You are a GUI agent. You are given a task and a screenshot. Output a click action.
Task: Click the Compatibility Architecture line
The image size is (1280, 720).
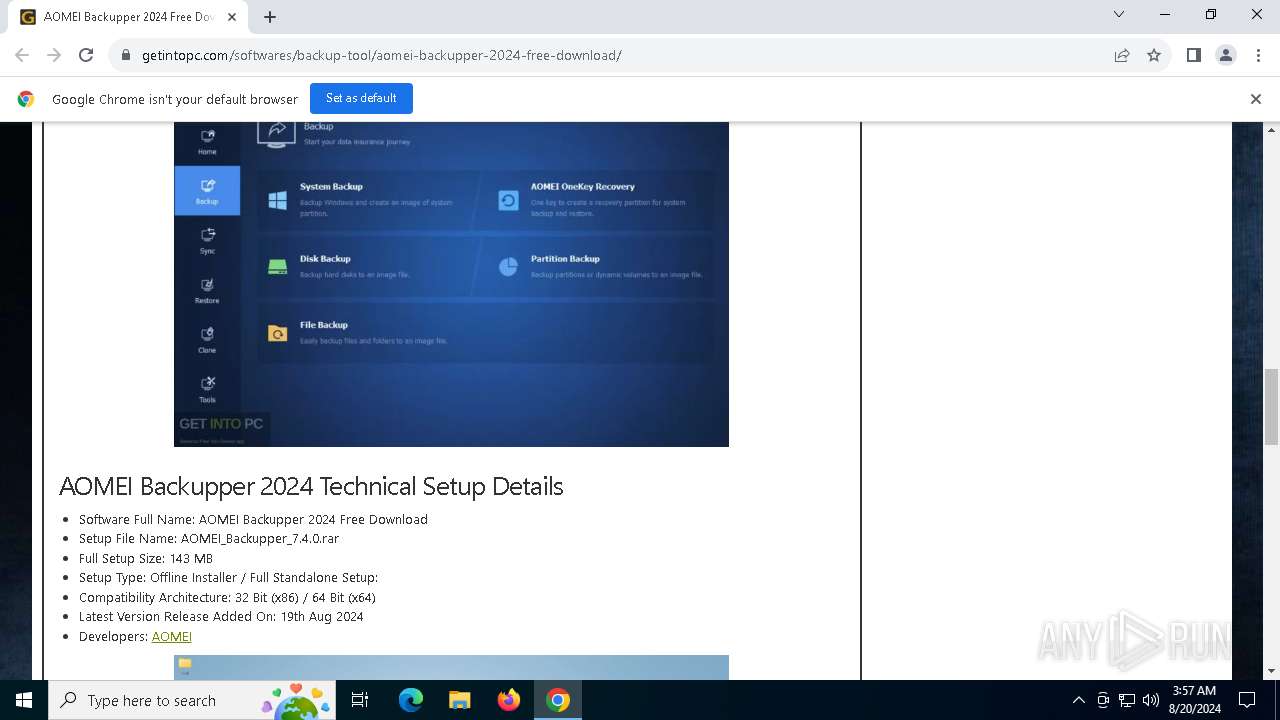coord(227,597)
